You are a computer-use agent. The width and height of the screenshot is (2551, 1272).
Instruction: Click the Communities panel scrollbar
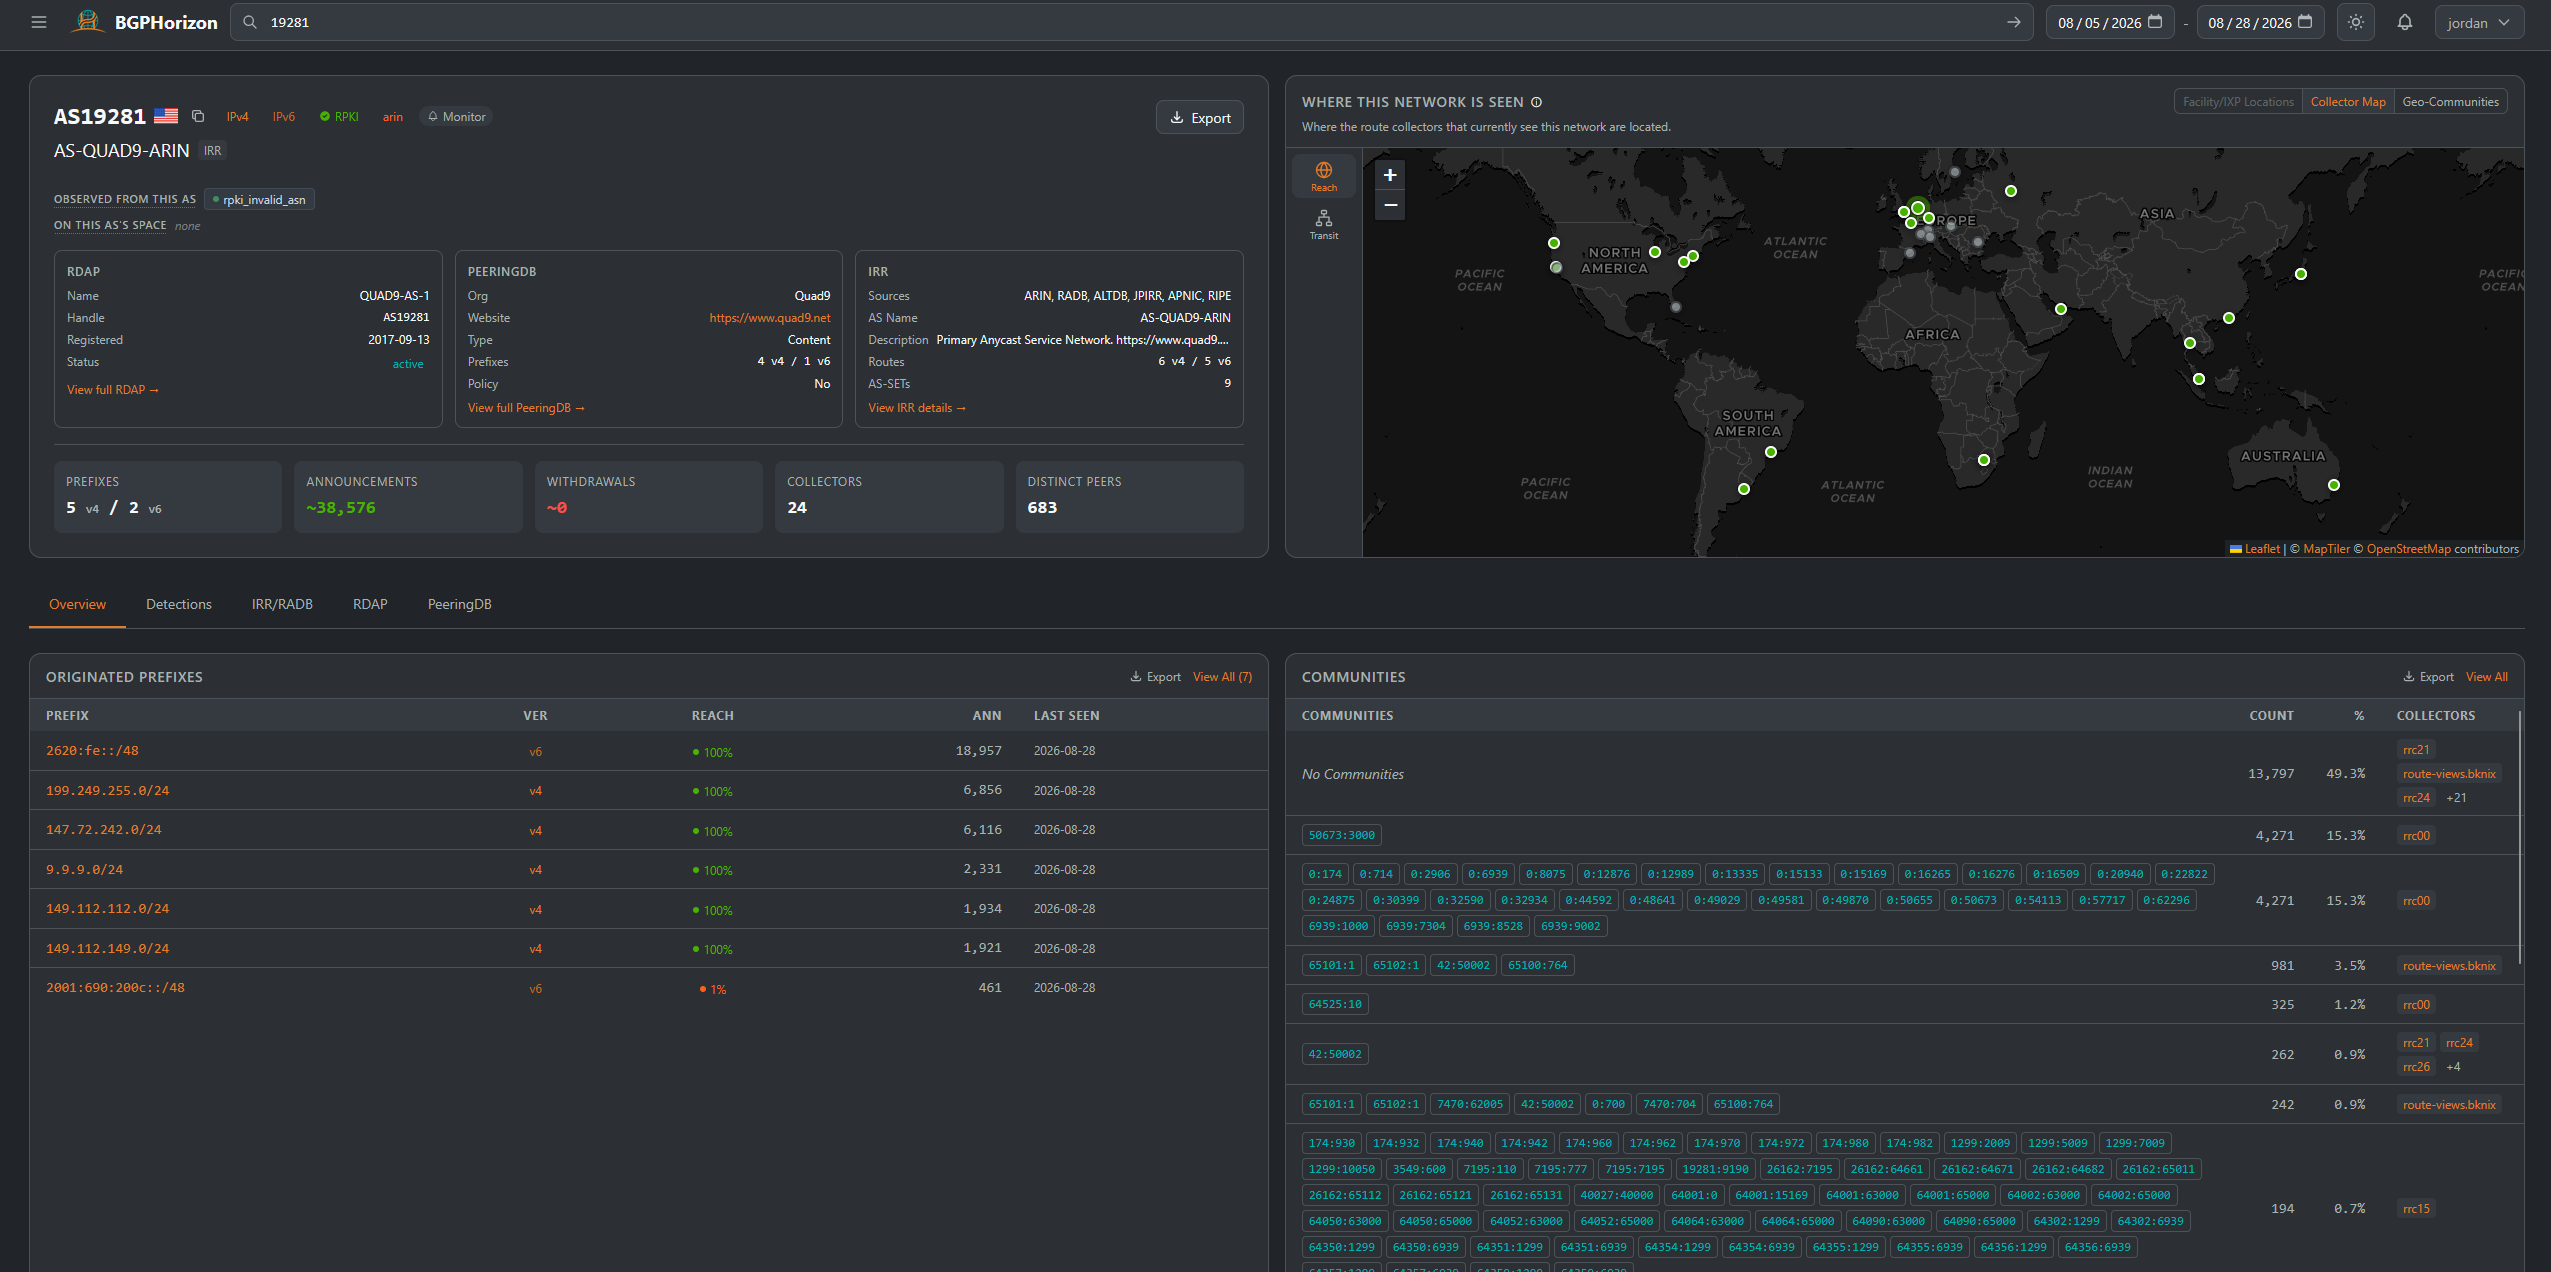[x=2519, y=838]
